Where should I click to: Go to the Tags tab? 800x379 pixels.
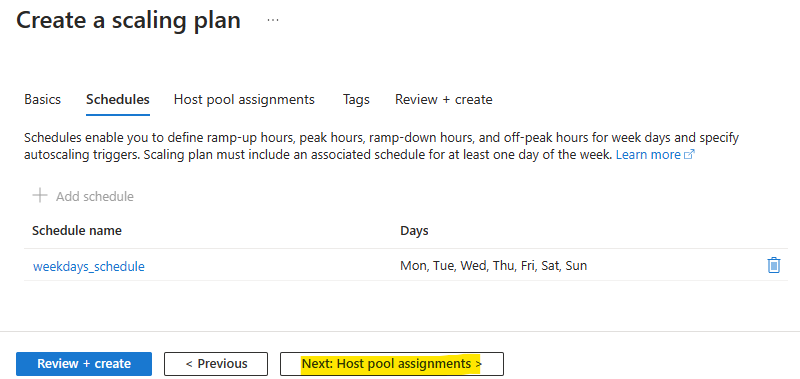click(x=356, y=99)
